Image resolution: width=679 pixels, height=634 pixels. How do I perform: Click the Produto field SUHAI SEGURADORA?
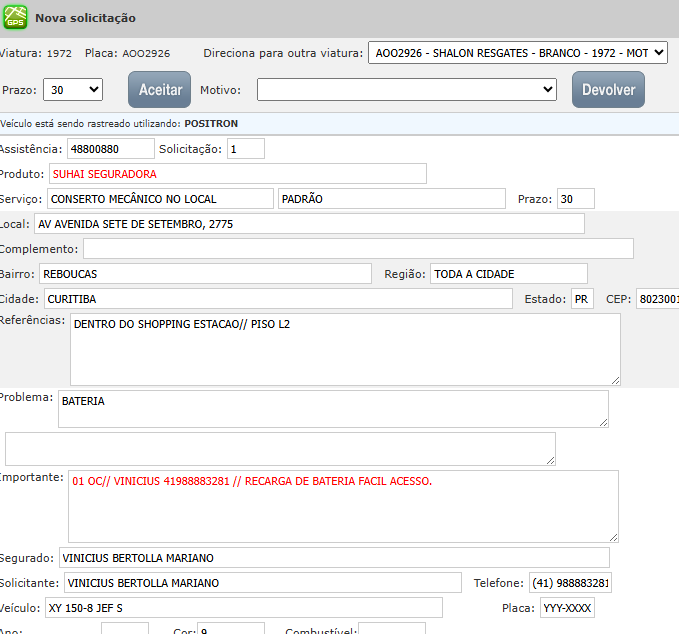238,174
